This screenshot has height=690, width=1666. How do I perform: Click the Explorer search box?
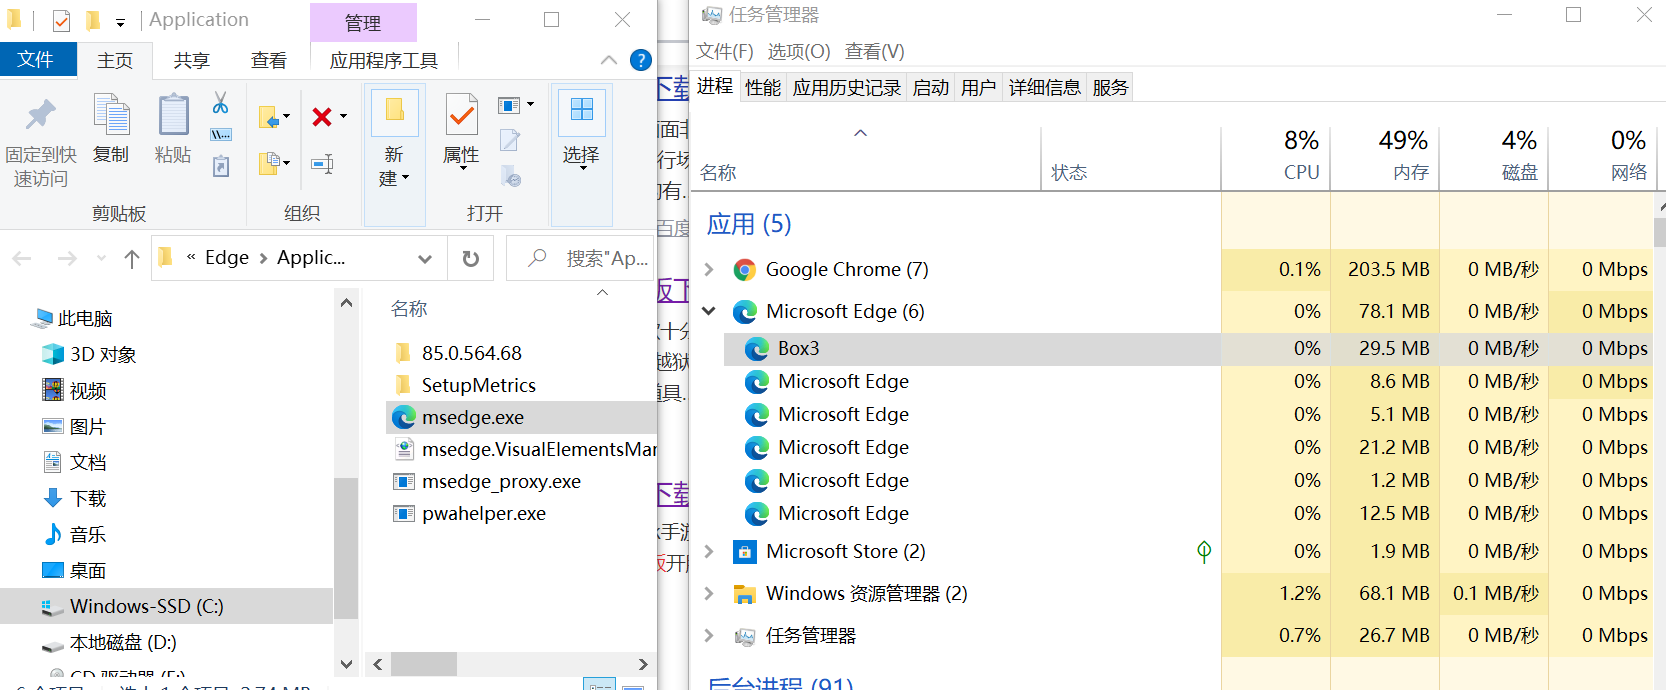[x=581, y=259]
